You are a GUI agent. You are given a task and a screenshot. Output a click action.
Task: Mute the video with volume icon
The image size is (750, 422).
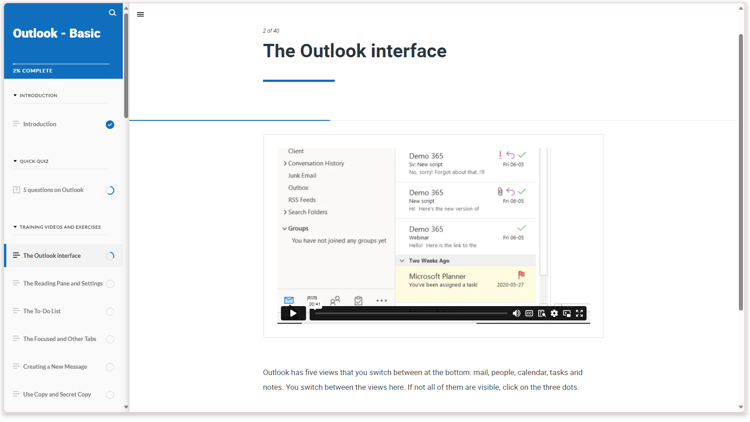pos(516,314)
